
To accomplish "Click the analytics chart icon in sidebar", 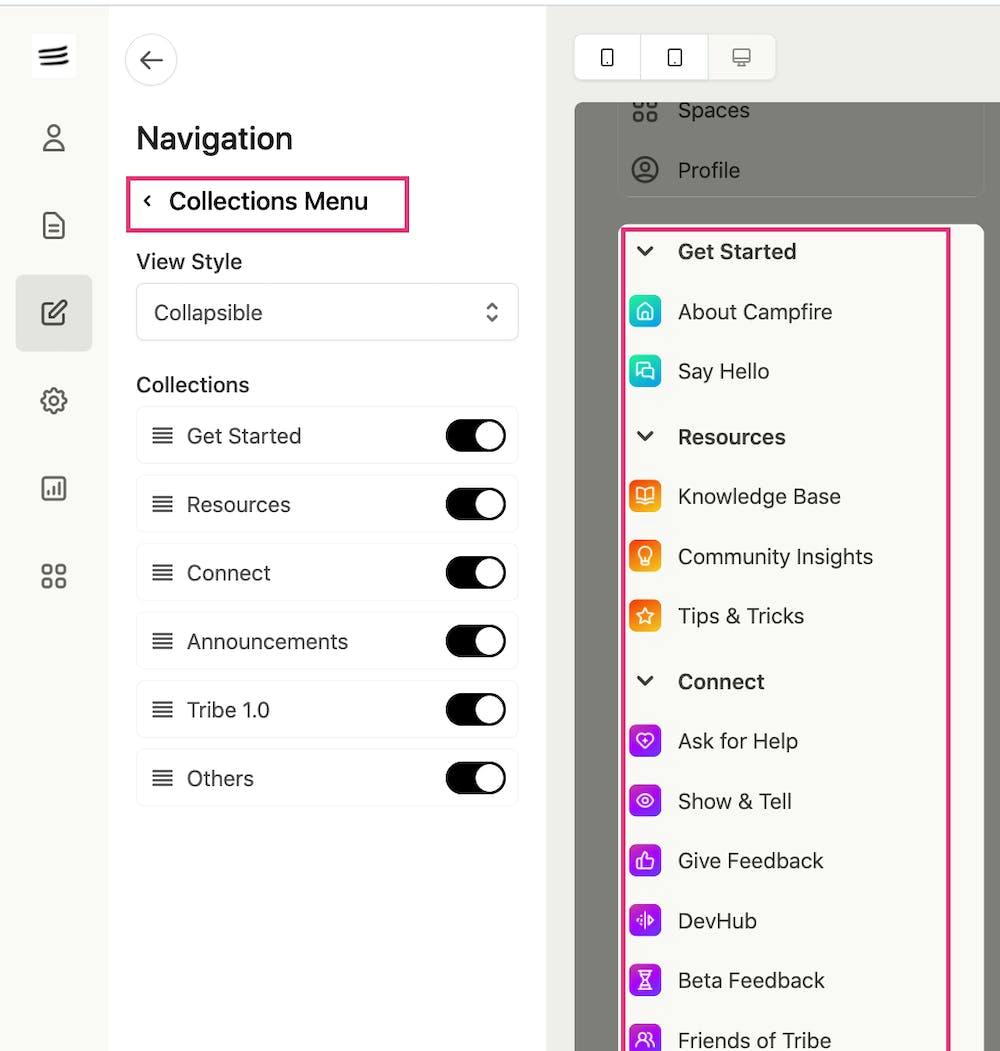I will click(54, 488).
